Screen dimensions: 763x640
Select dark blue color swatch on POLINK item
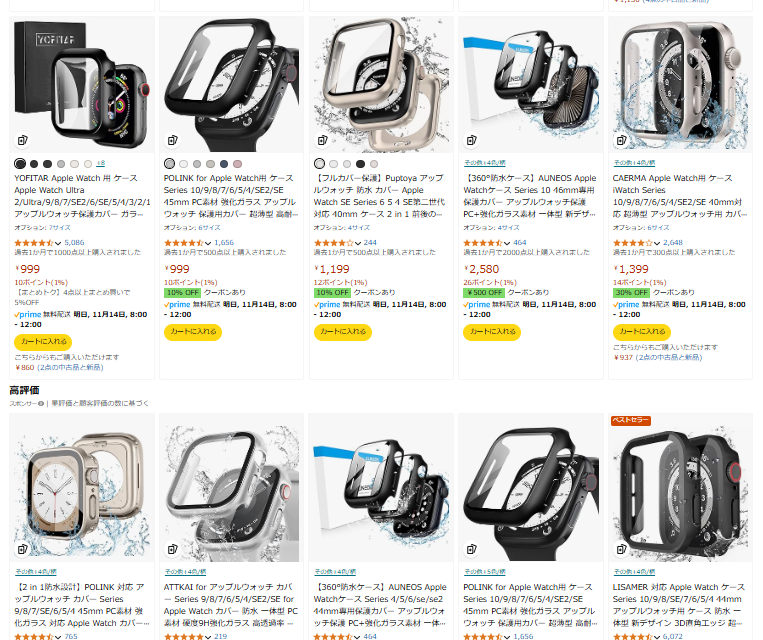tap(224, 164)
